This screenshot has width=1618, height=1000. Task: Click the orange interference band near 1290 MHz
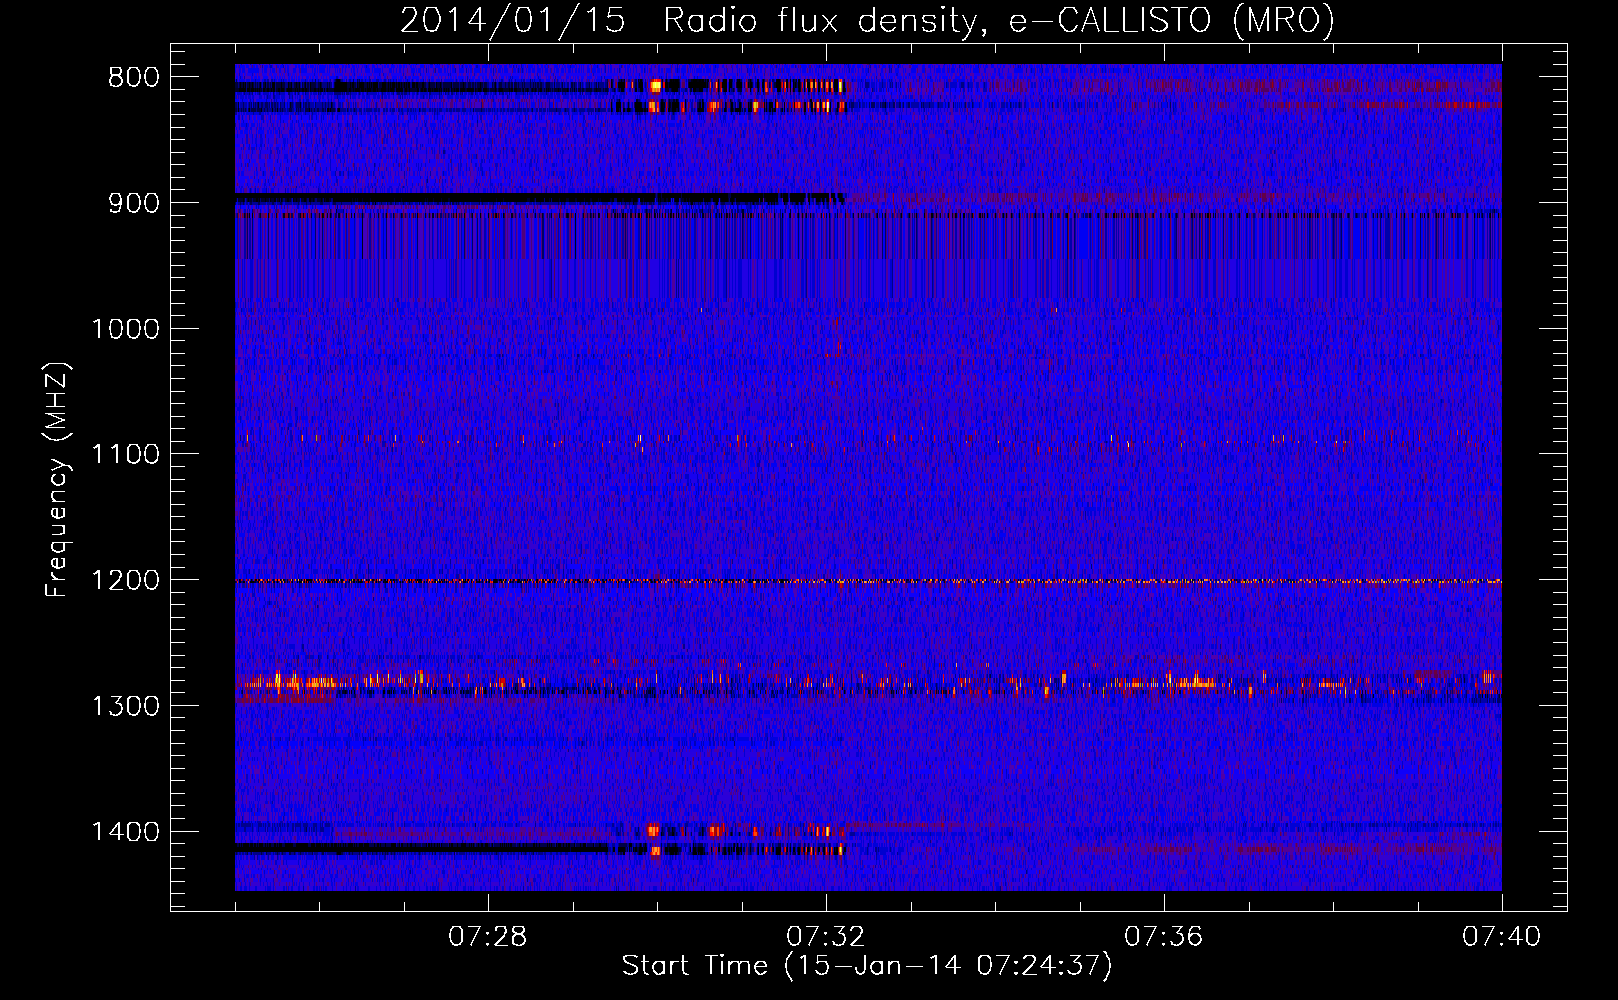868,683
